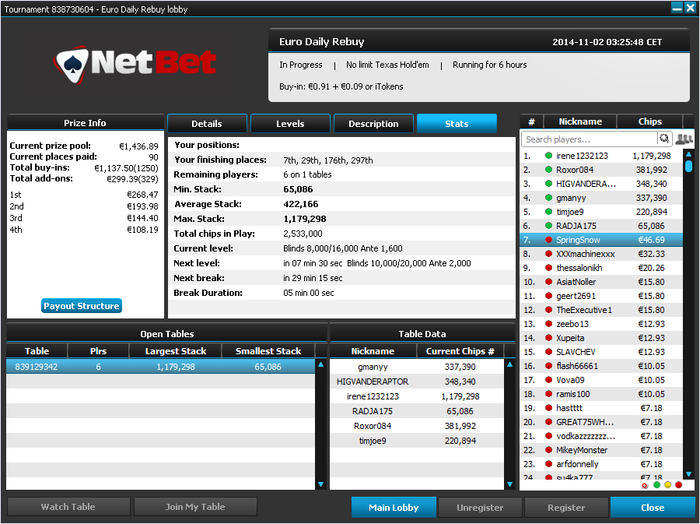
Task: Switch to the Levels tab
Action: pyautogui.click(x=290, y=124)
